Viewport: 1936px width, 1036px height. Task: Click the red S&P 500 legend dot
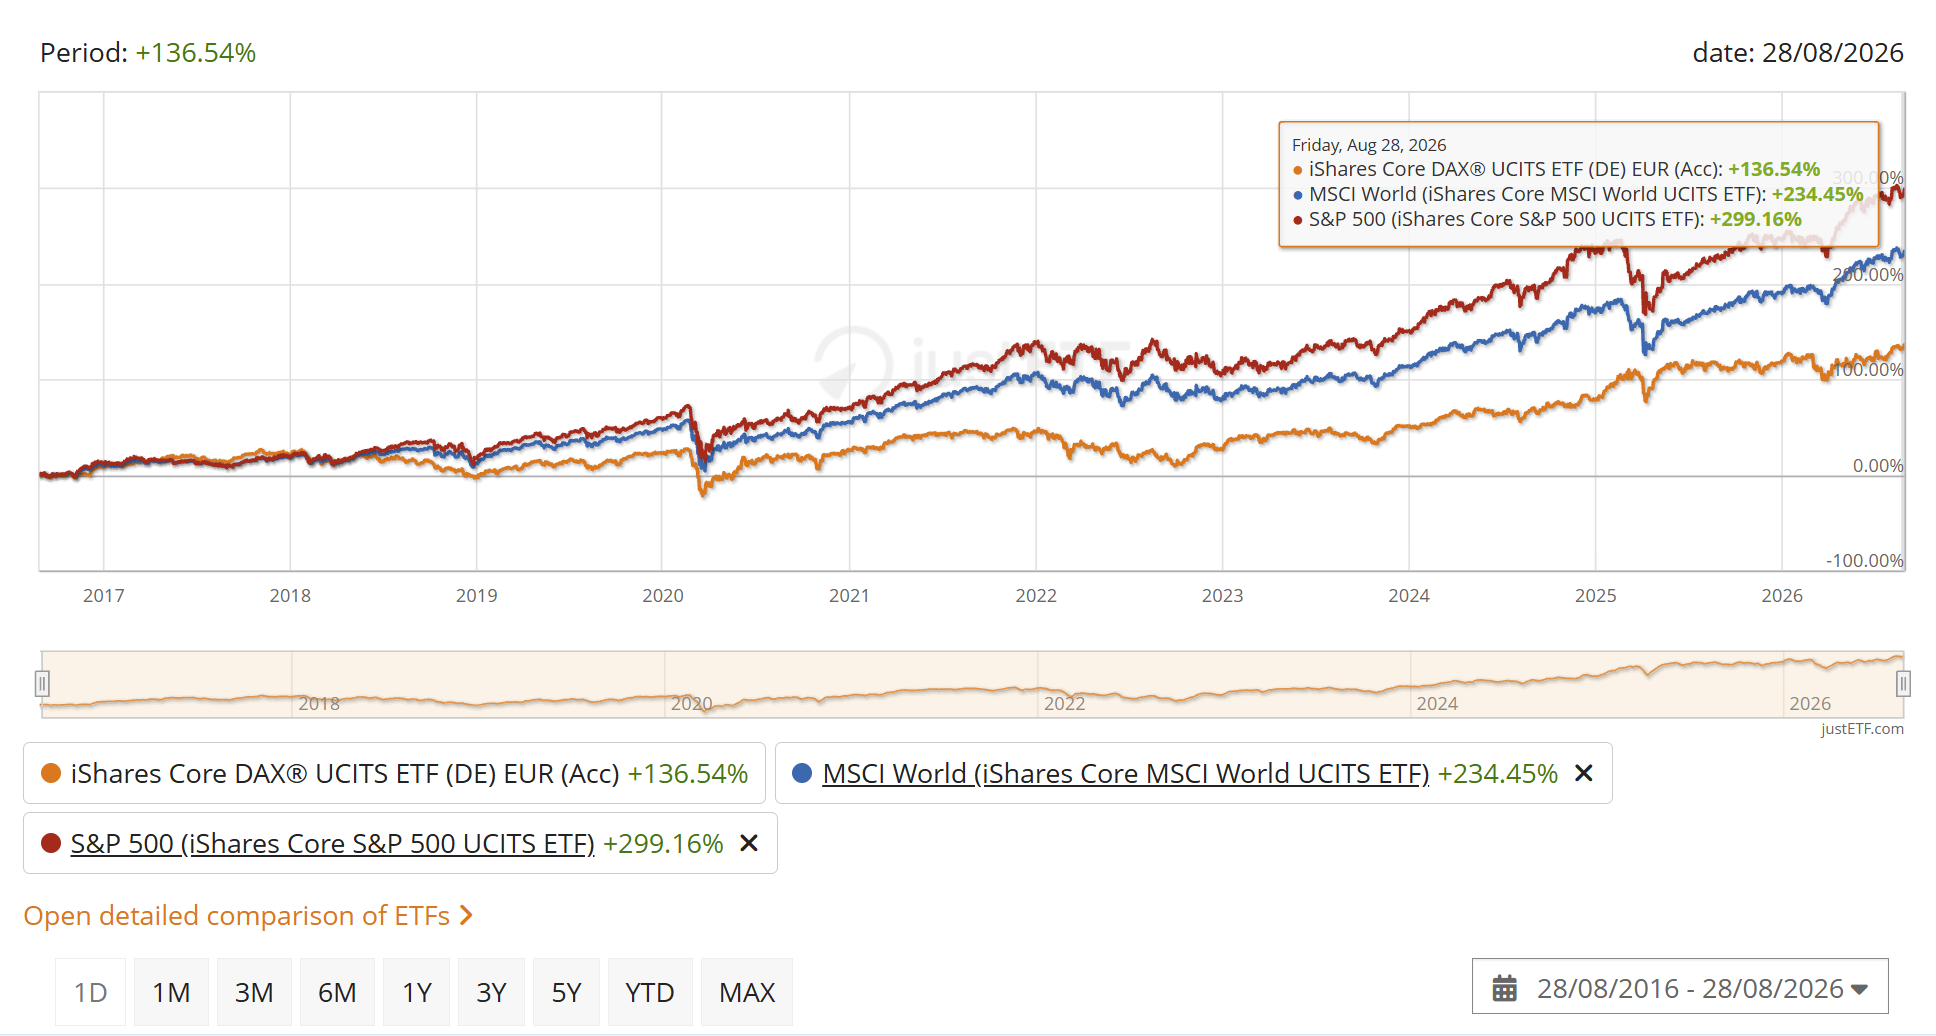point(51,843)
